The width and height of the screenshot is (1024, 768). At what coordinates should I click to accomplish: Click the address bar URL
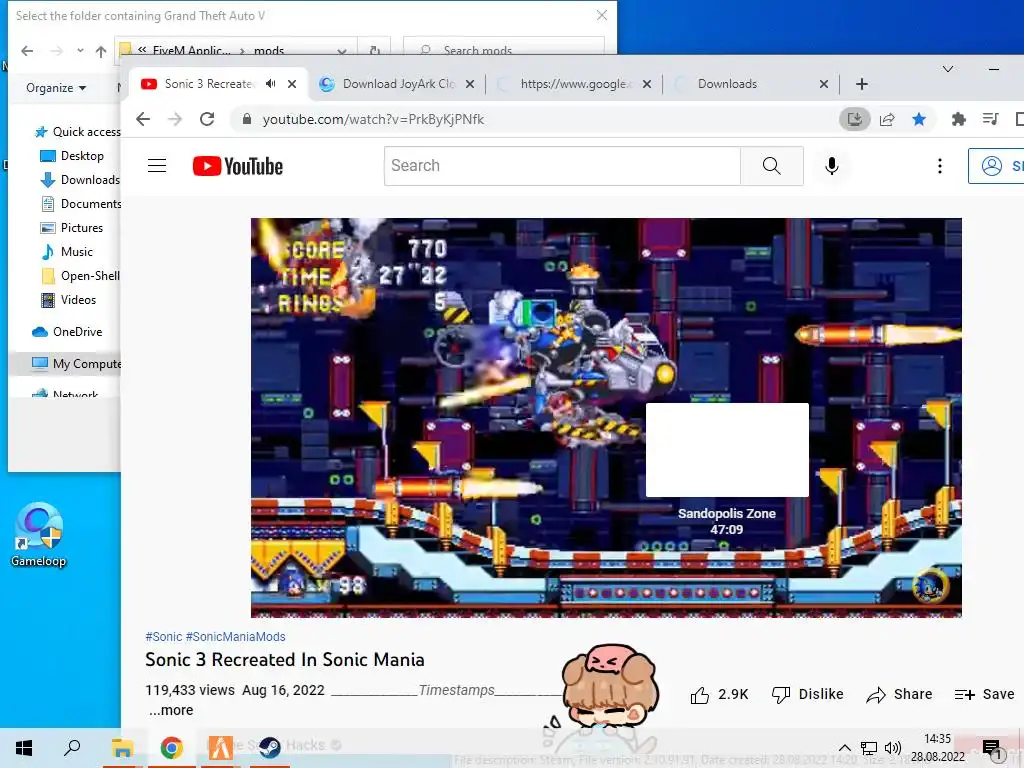tap(373, 120)
